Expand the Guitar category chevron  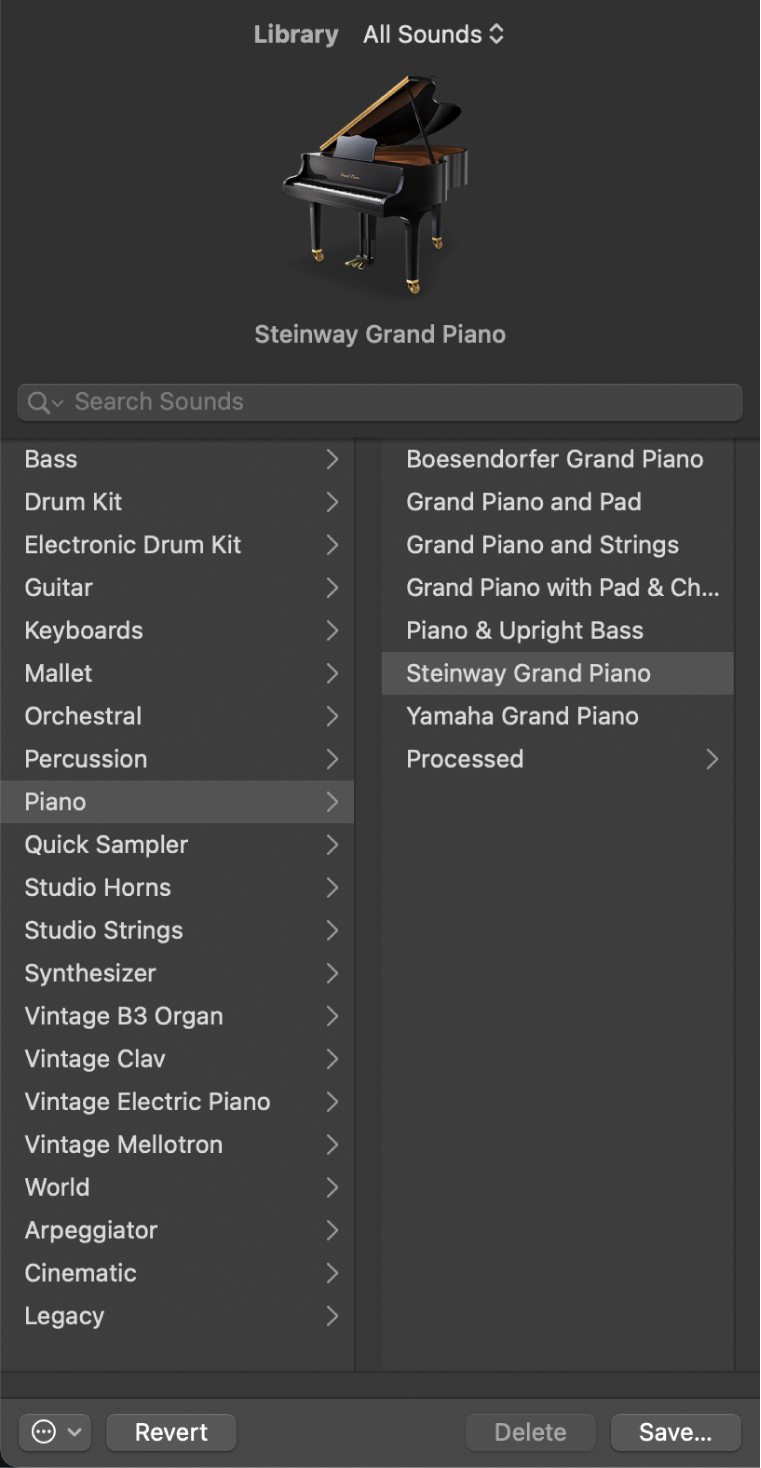tap(332, 588)
